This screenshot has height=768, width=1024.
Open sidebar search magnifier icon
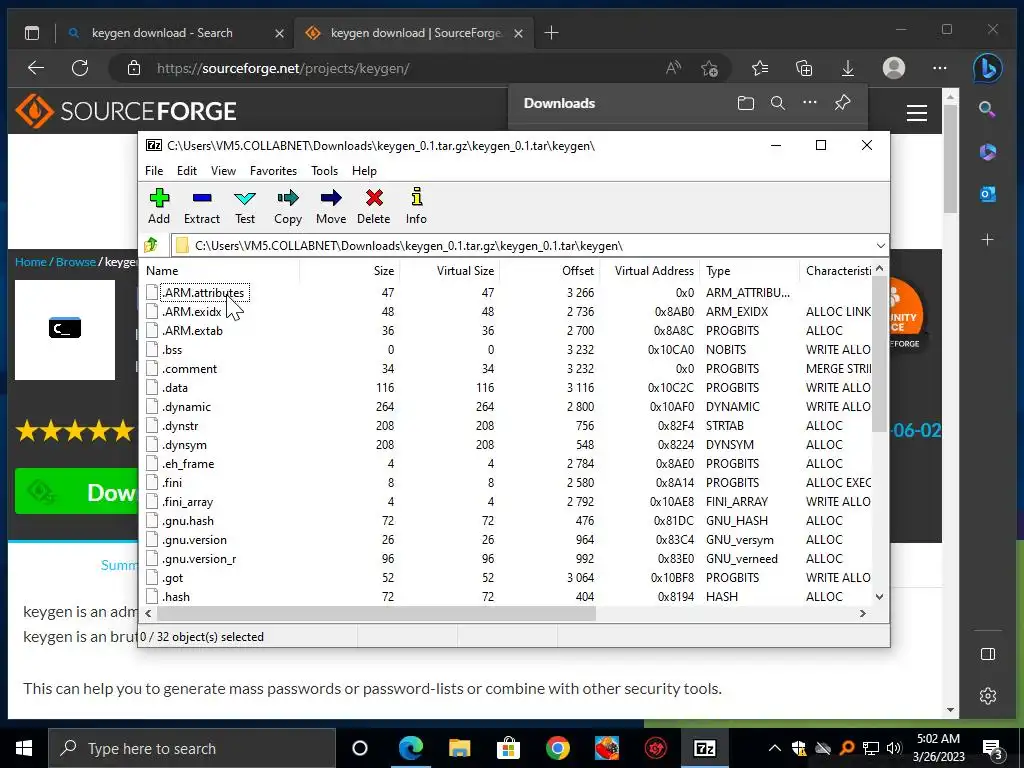coord(987,109)
